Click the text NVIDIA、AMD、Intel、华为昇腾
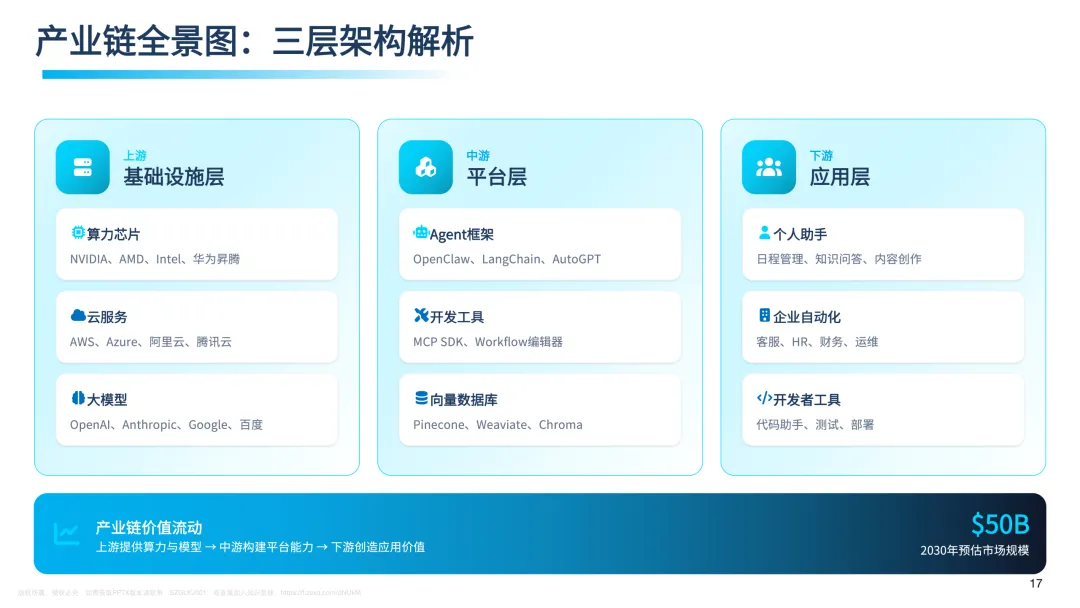1080x608 pixels. click(x=155, y=260)
